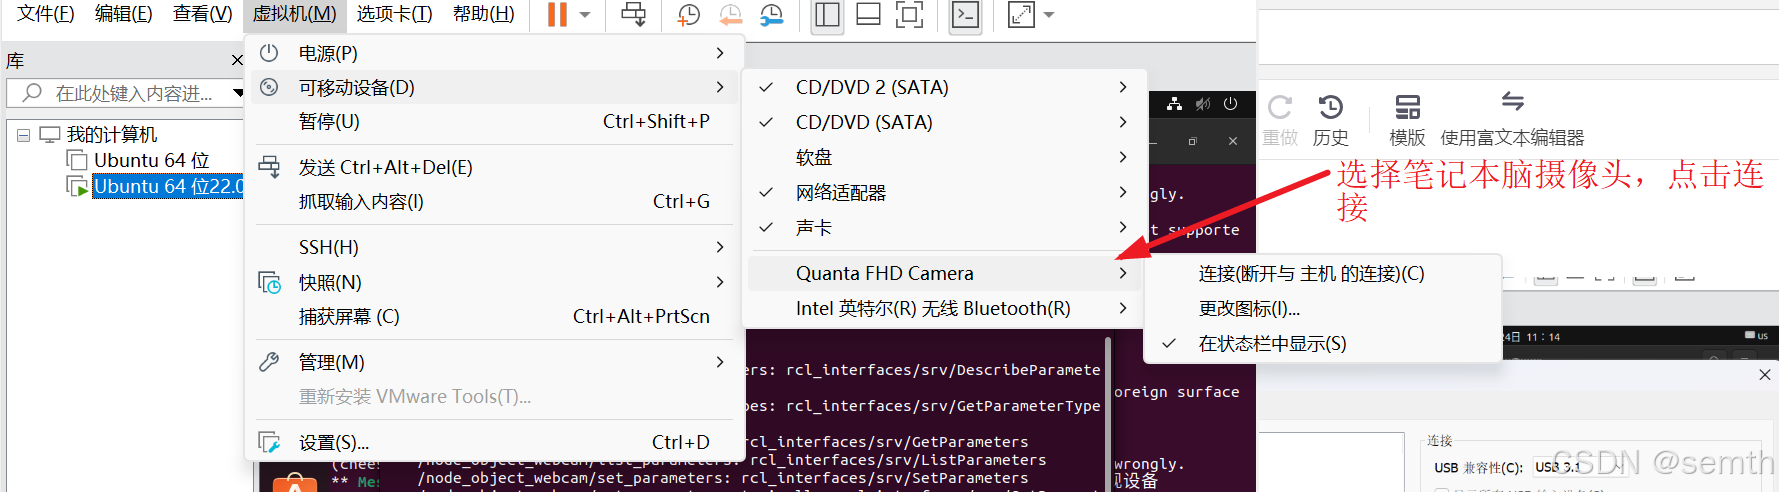
Task: Close the settings dialog with X
Action: pyautogui.click(x=1765, y=374)
